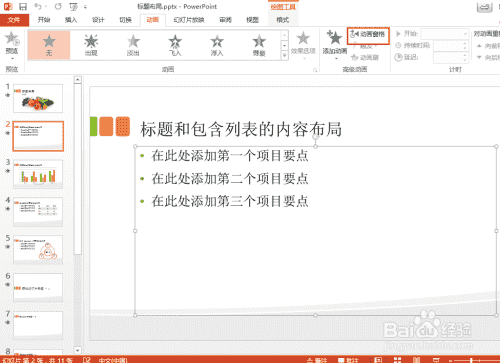
Task: Click the animation Preview (预览) star button
Action: click(x=12, y=38)
